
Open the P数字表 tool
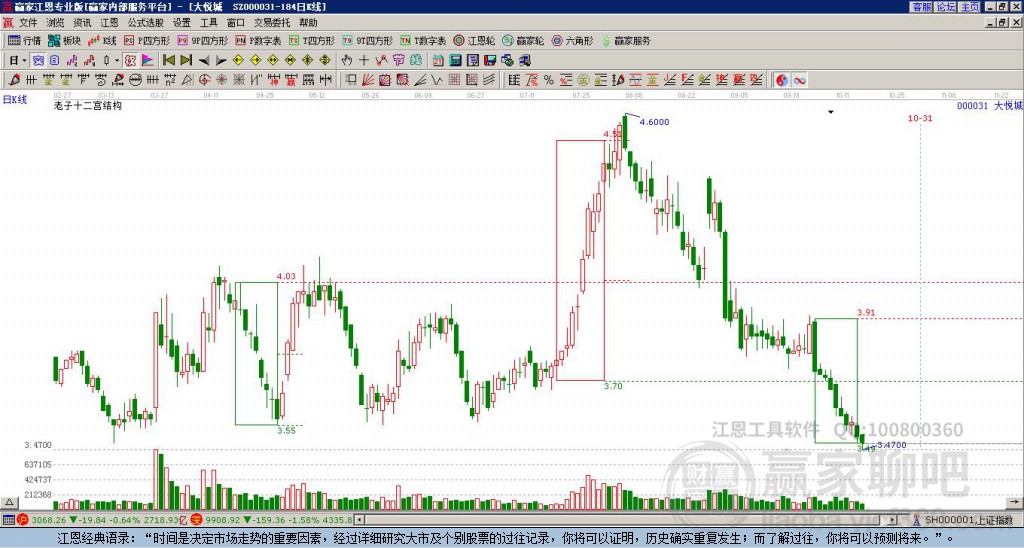click(258, 40)
